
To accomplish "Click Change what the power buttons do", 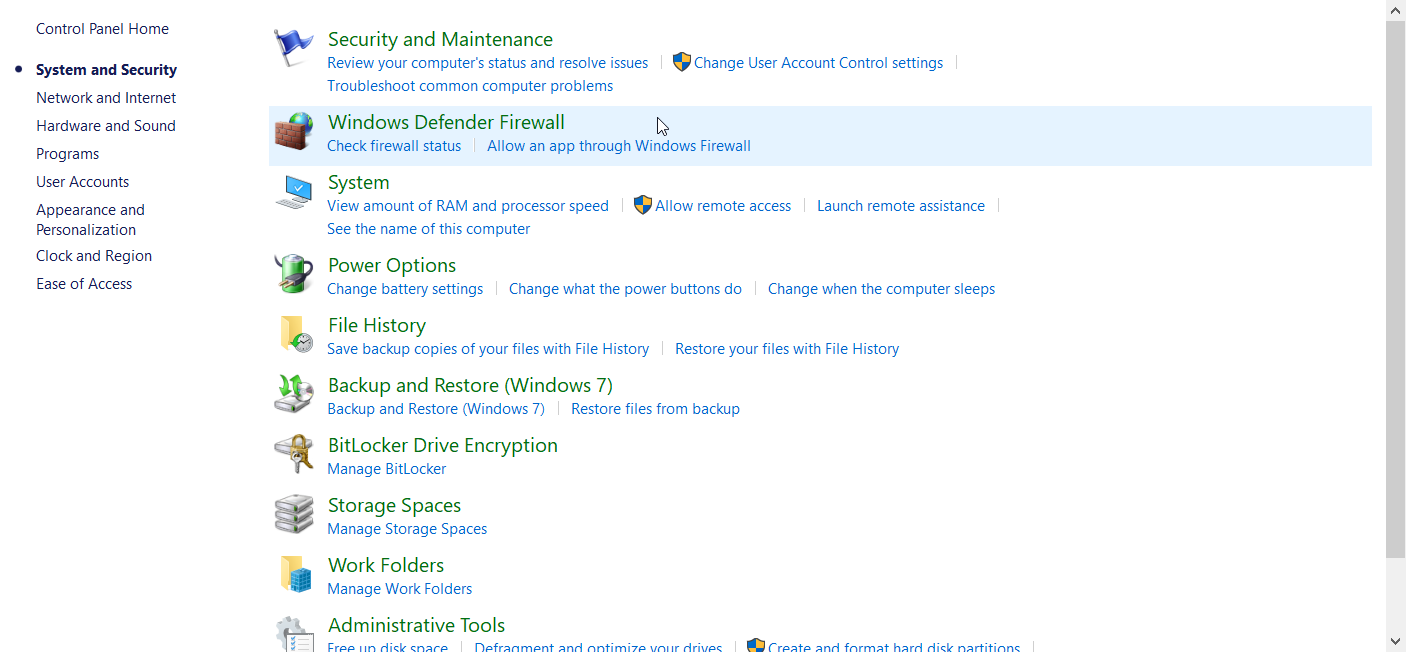I will tap(625, 289).
